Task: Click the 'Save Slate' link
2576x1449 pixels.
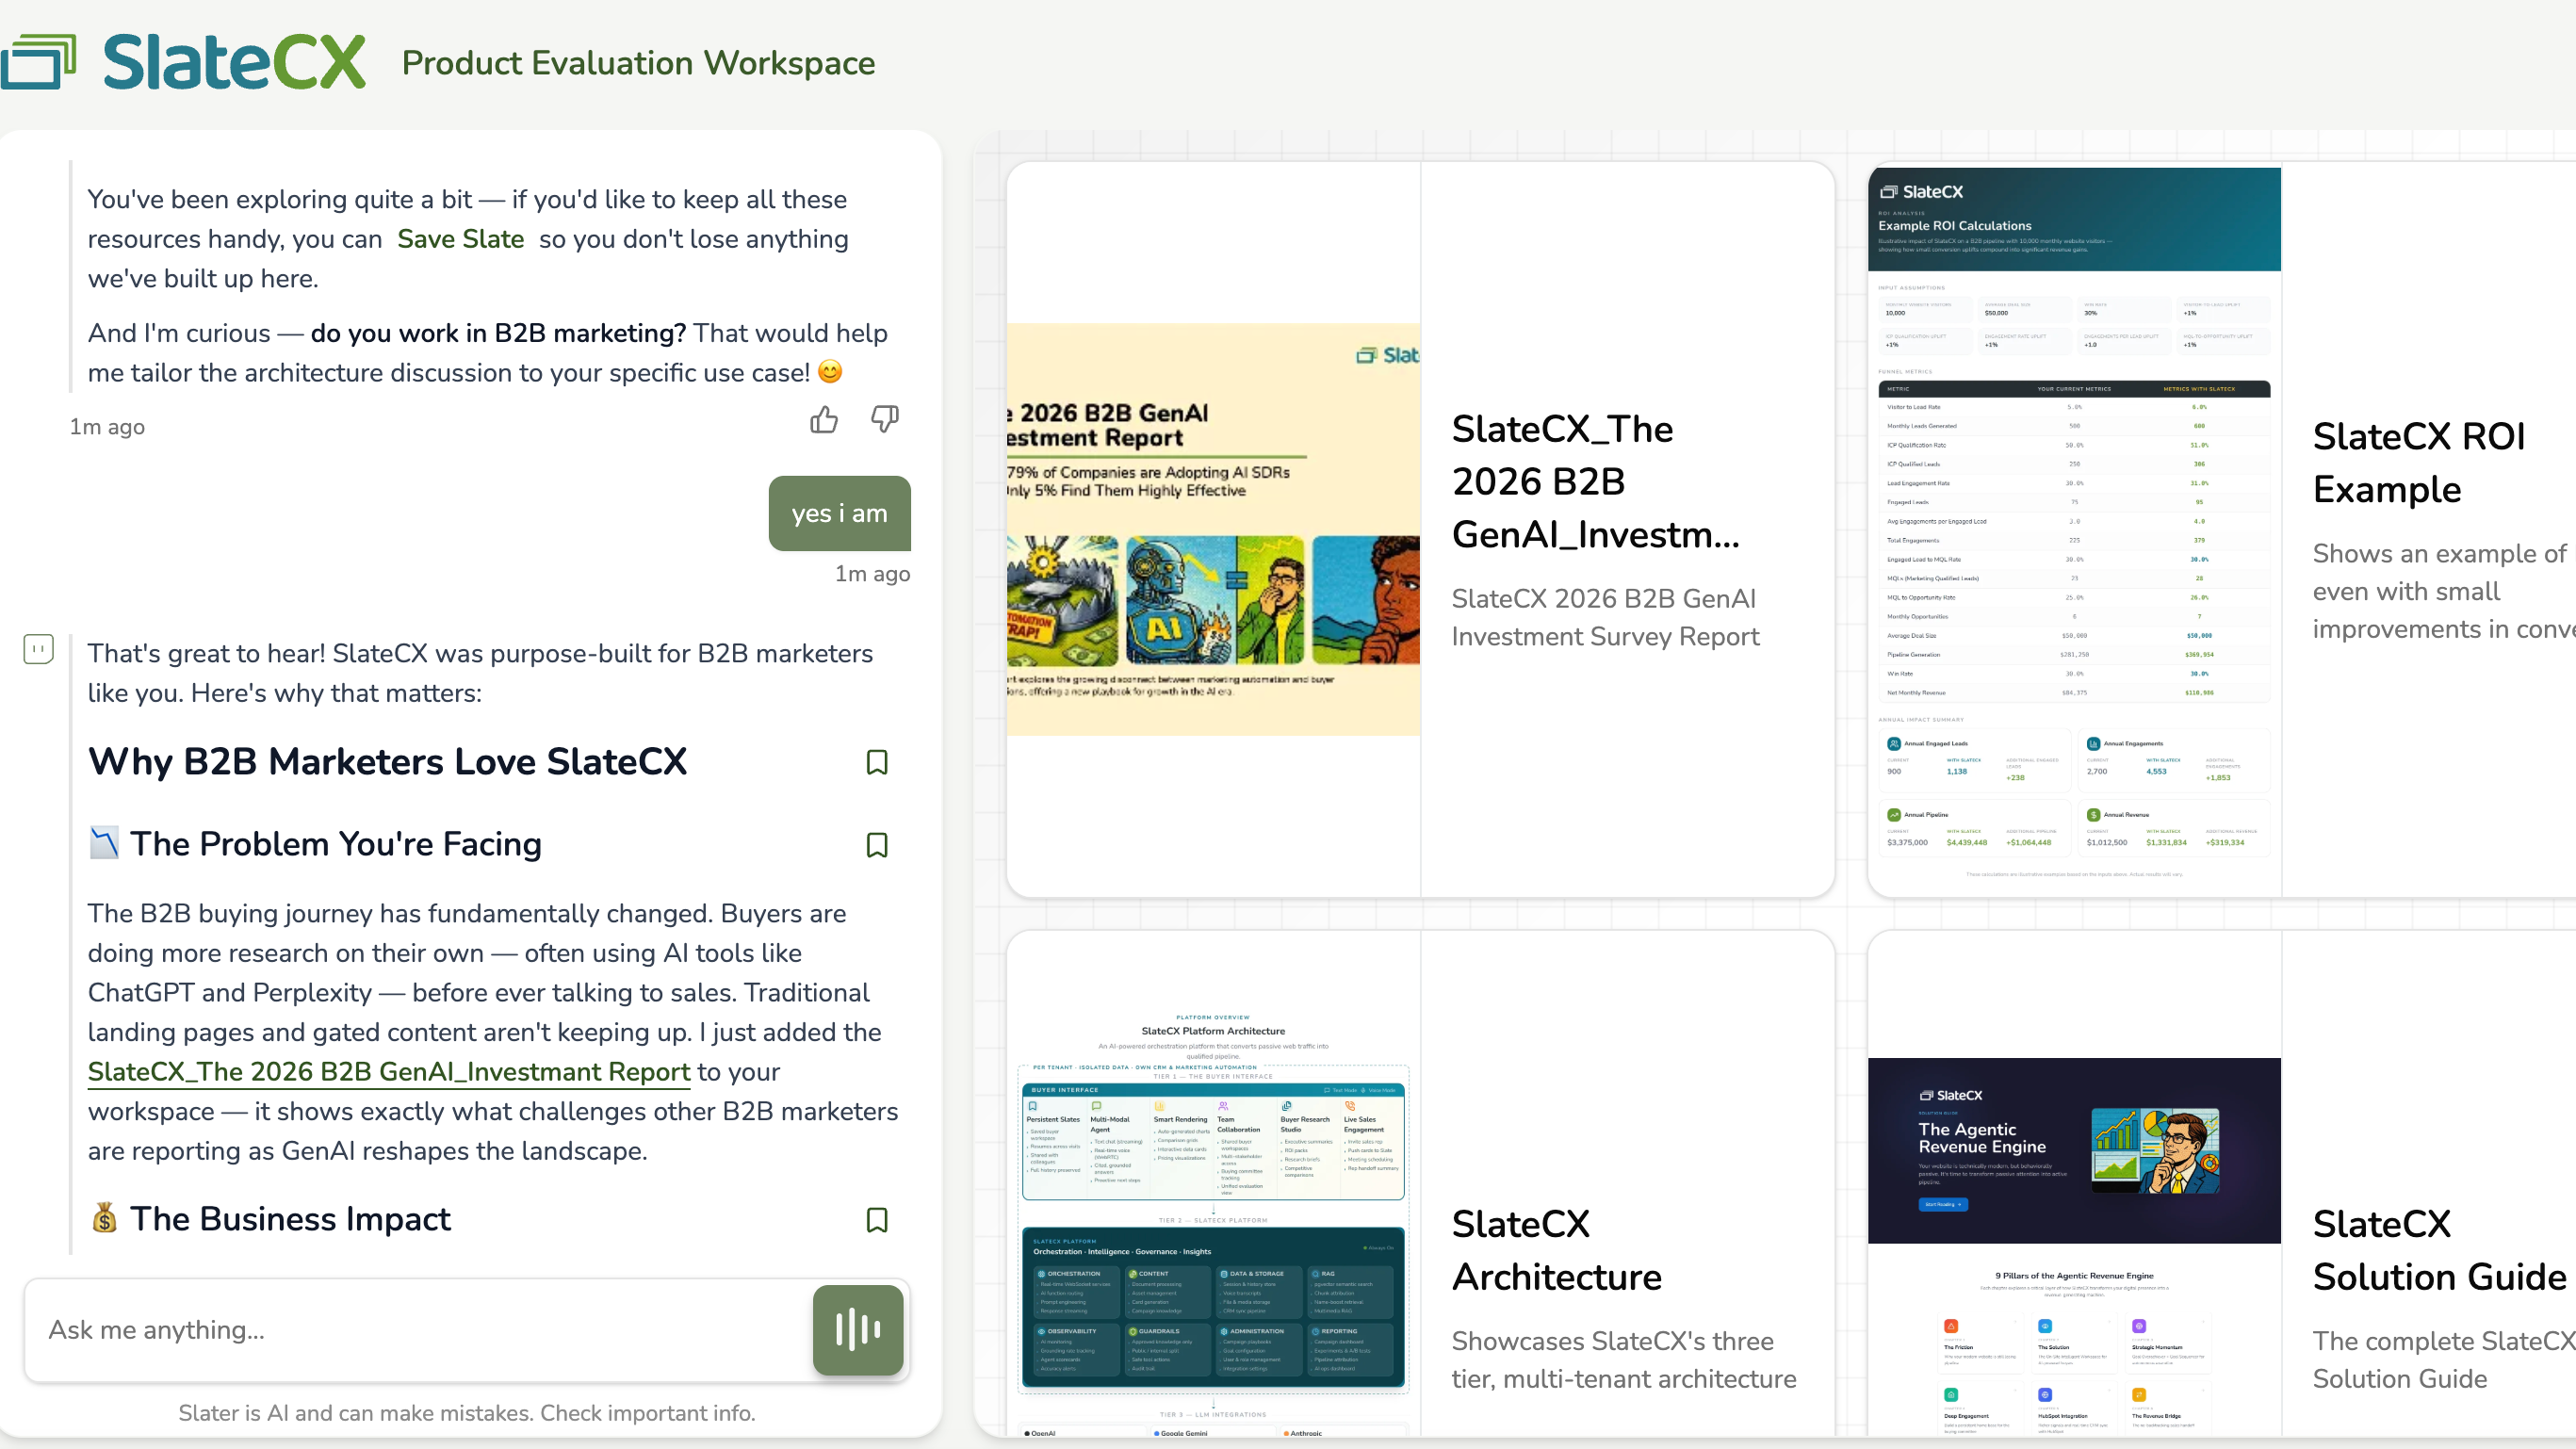Action: (x=461, y=239)
